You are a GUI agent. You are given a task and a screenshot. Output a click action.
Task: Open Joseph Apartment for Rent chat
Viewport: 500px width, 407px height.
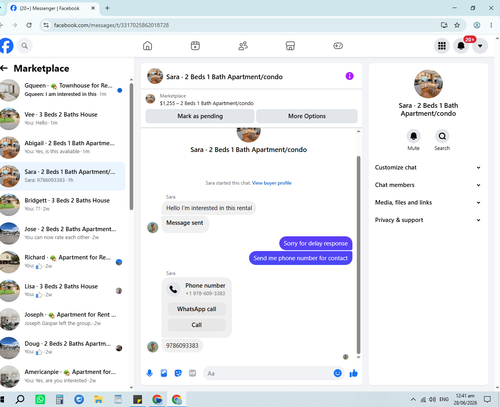tap(62, 319)
